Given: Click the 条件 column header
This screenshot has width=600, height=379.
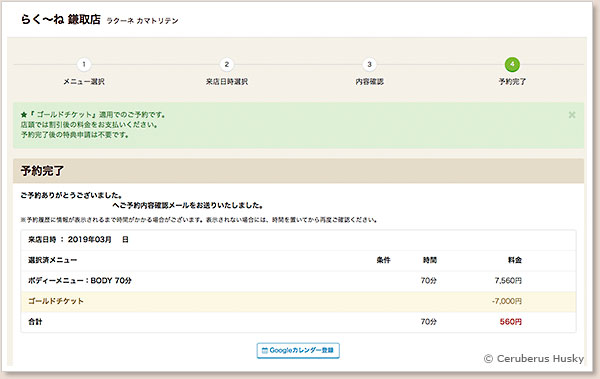Looking at the screenshot, I should tap(383, 260).
